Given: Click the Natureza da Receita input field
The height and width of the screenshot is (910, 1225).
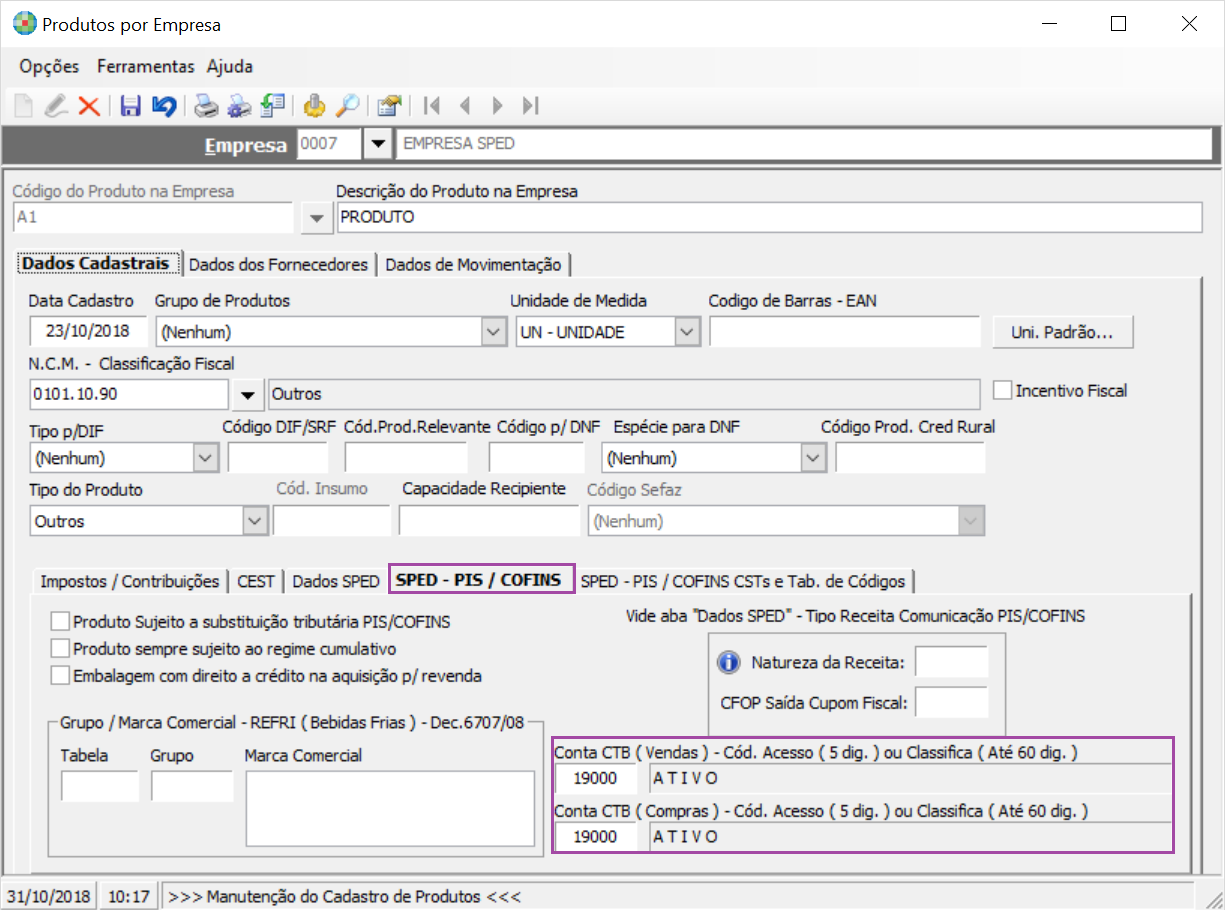Looking at the screenshot, I should pyautogui.click(x=951, y=662).
